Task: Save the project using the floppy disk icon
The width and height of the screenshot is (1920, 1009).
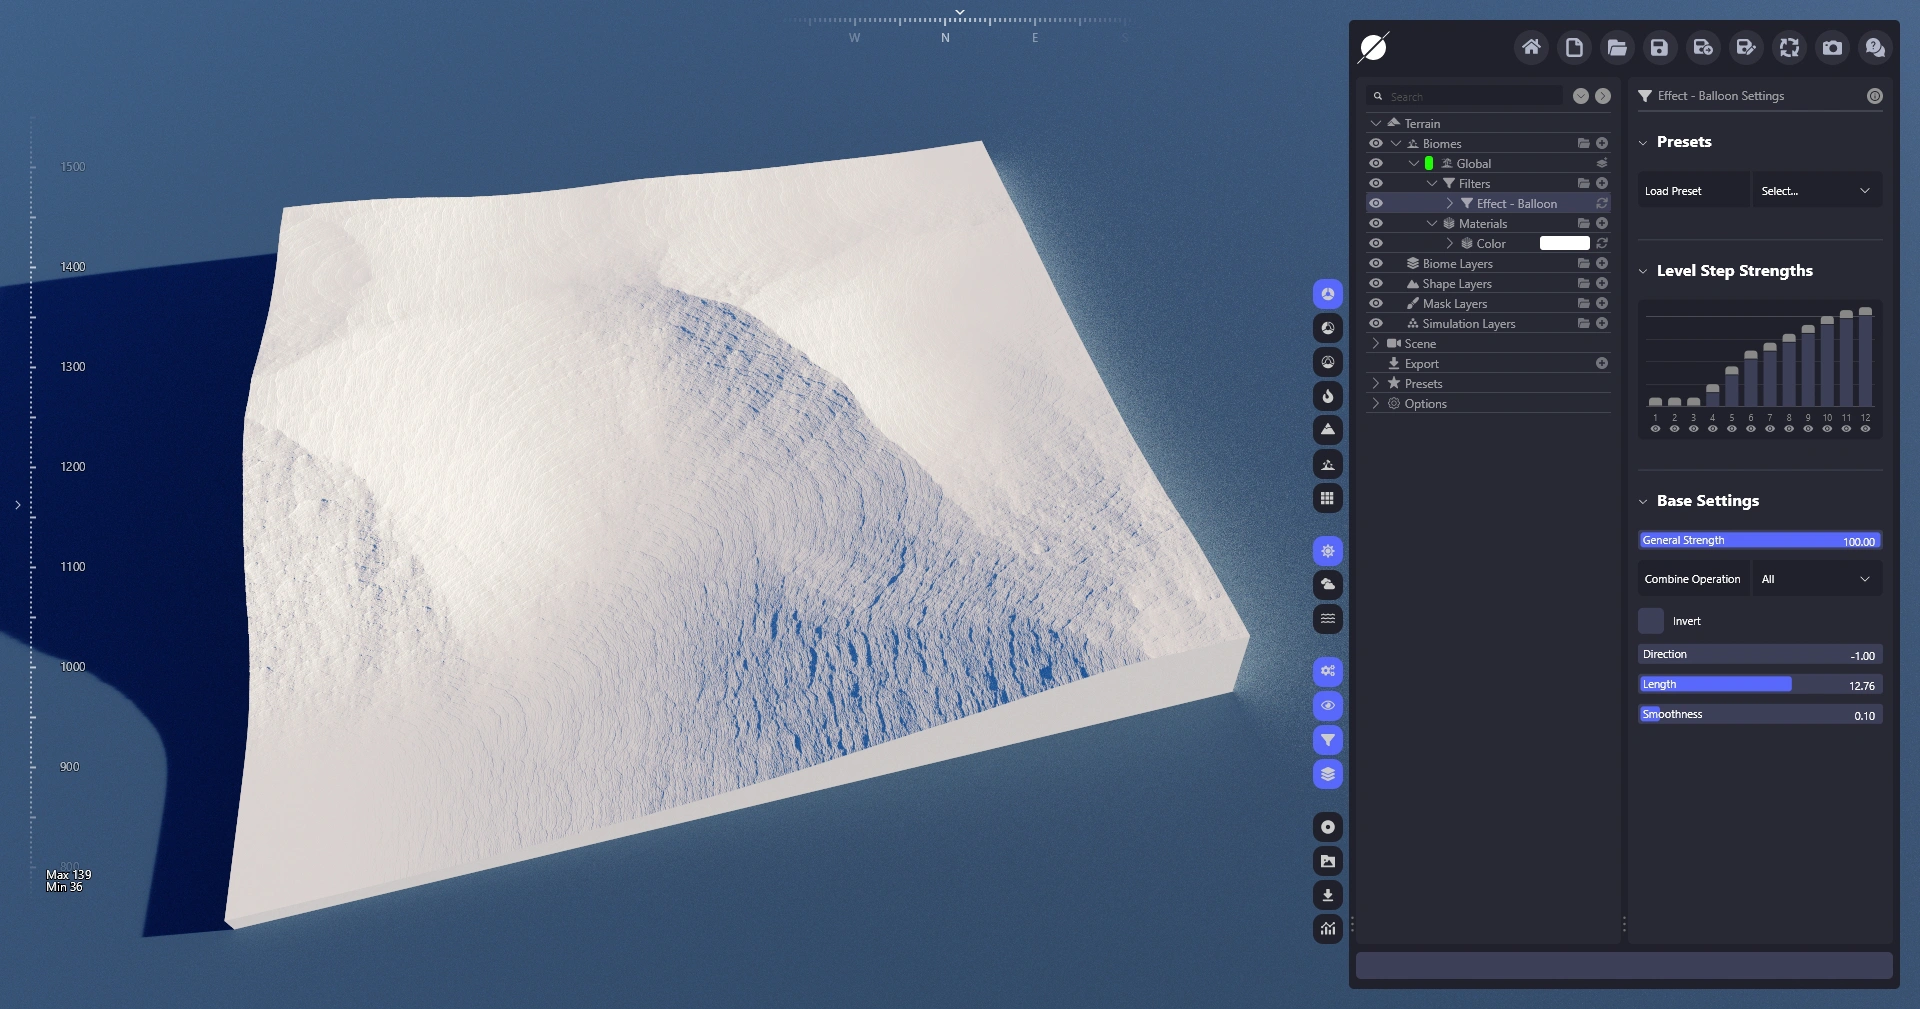Action: [x=1660, y=47]
